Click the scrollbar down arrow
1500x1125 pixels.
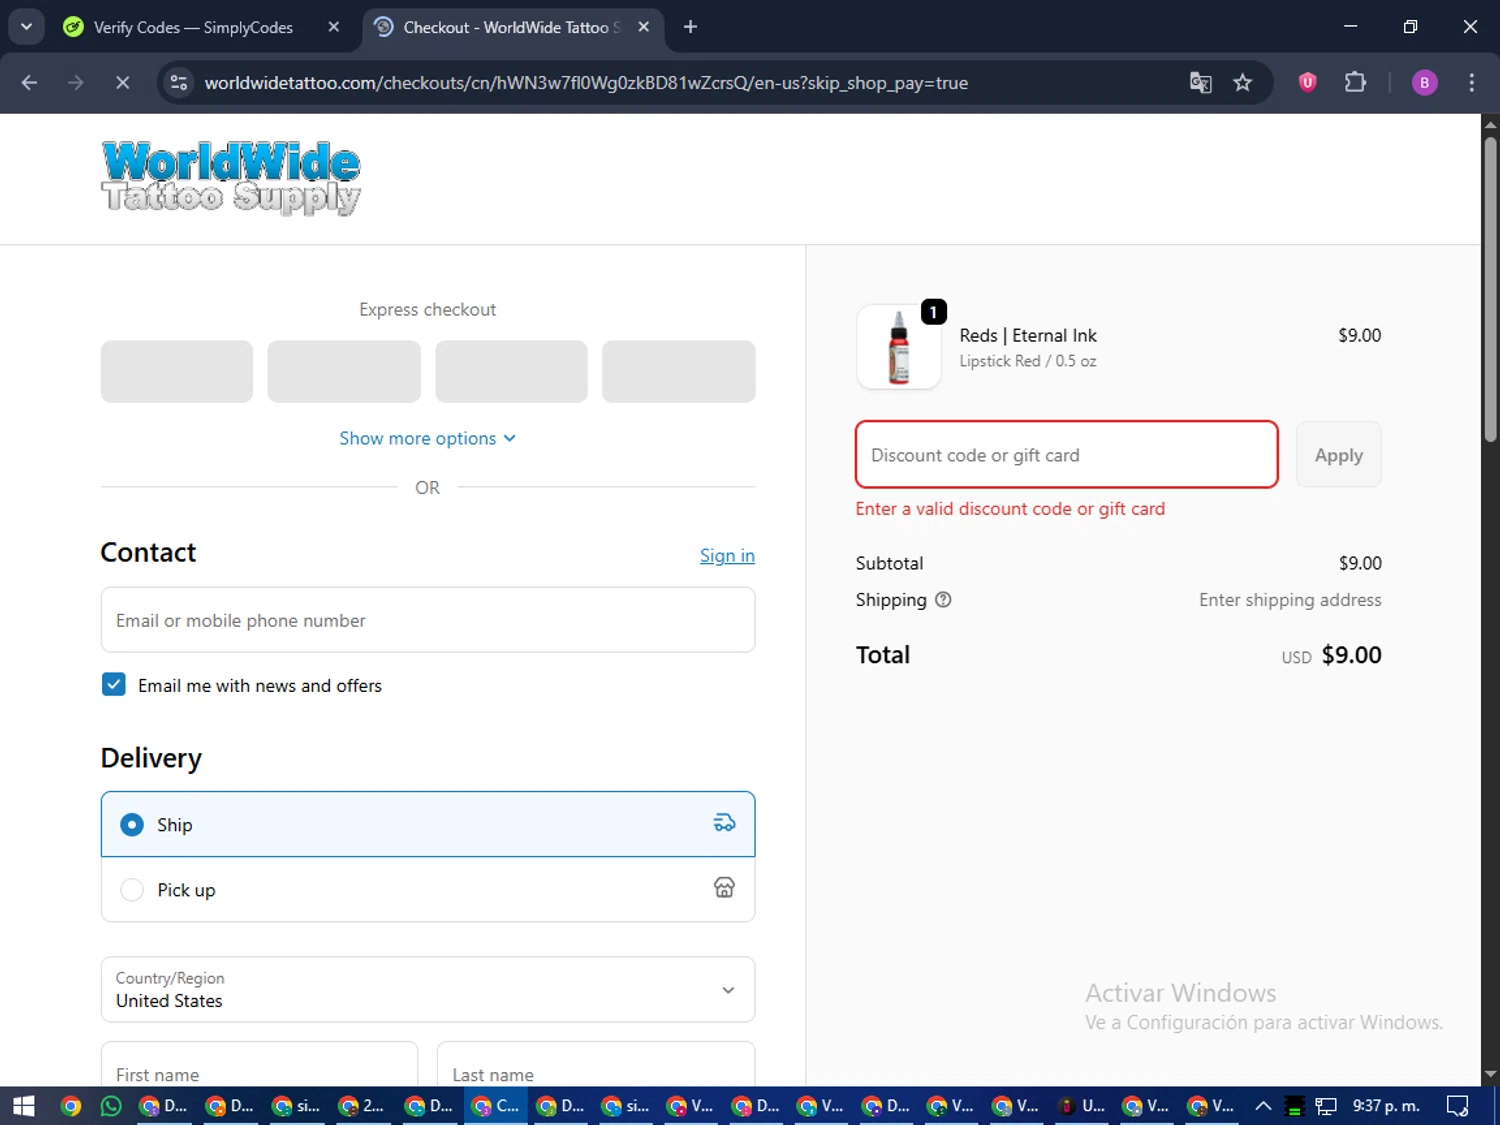pos(1490,1075)
